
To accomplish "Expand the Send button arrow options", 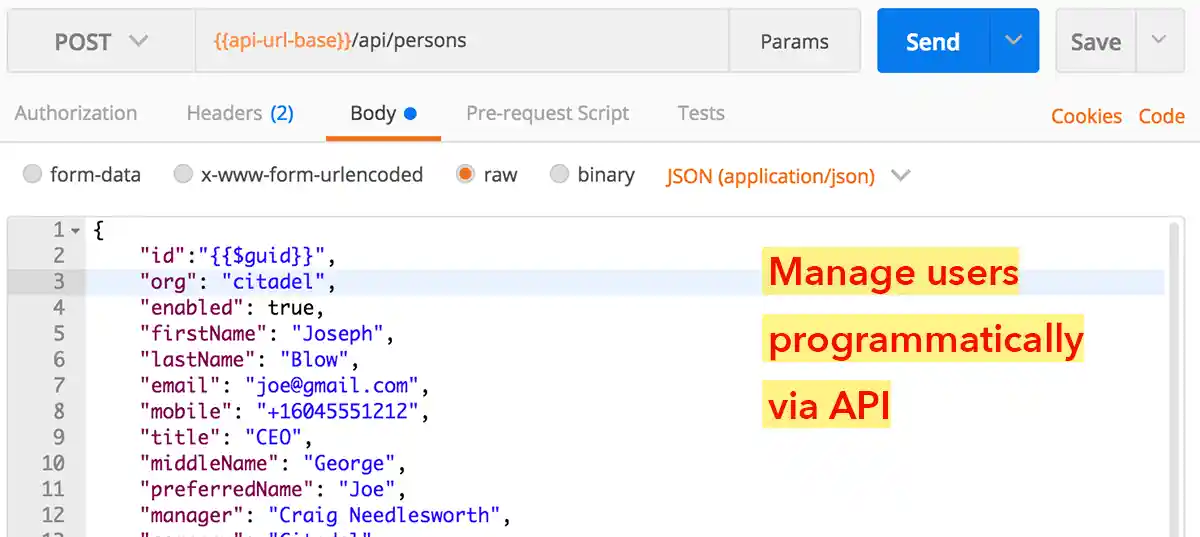I will pyautogui.click(x=1014, y=42).
